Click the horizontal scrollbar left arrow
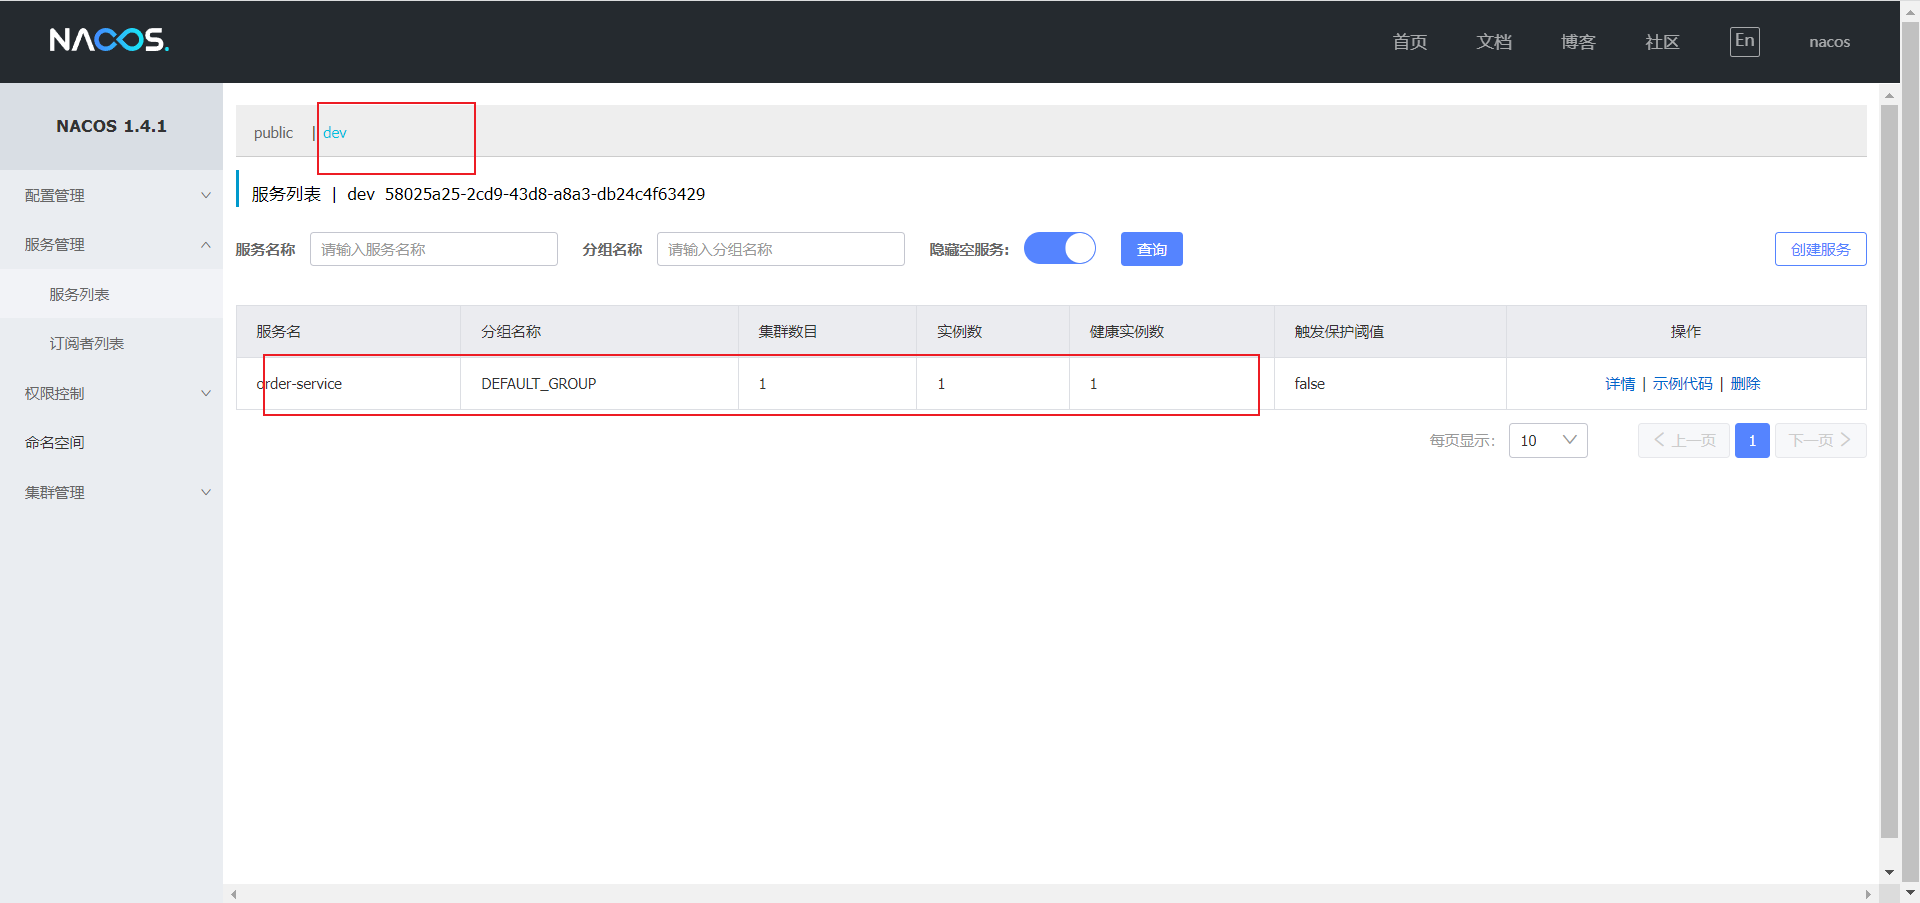Image resolution: width=1920 pixels, height=903 pixels. point(234,894)
